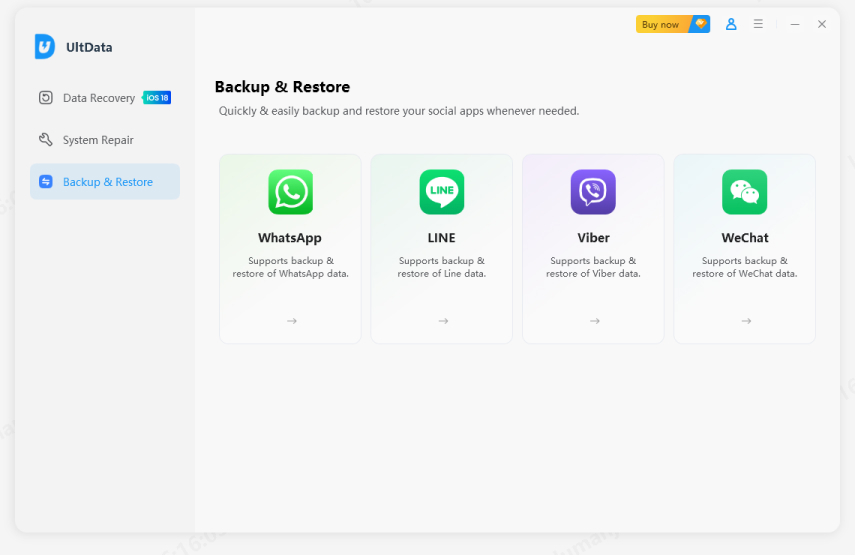The width and height of the screenshot is (855, 555).
Task: Click the WeChat app icon
Action: (744, 192)
